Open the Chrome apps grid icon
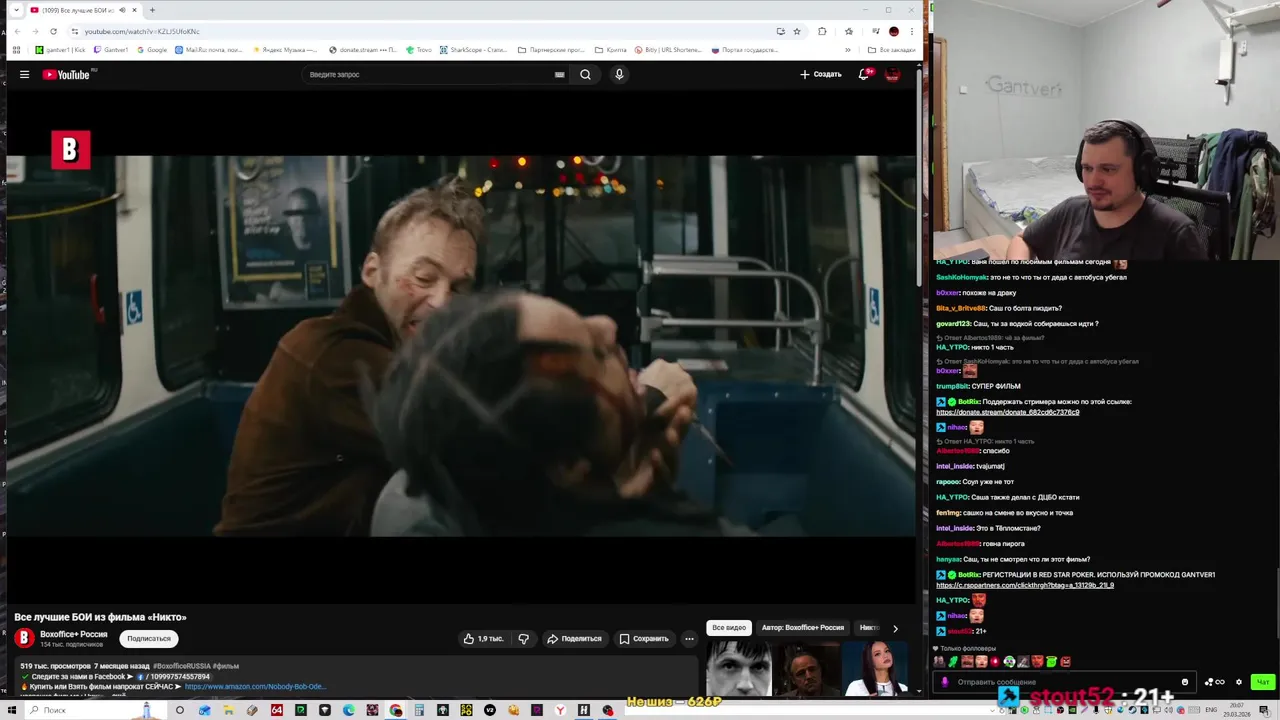1280x720 pixels. (16, 50)
